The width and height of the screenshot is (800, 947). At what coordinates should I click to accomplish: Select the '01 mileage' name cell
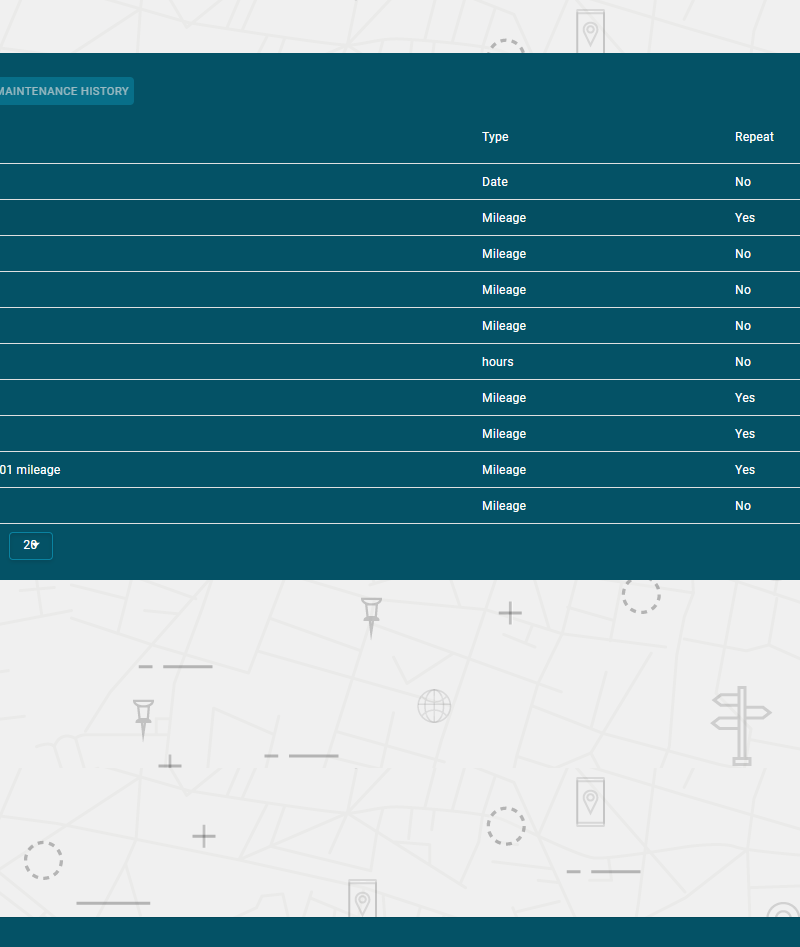[x=30, y=470]
